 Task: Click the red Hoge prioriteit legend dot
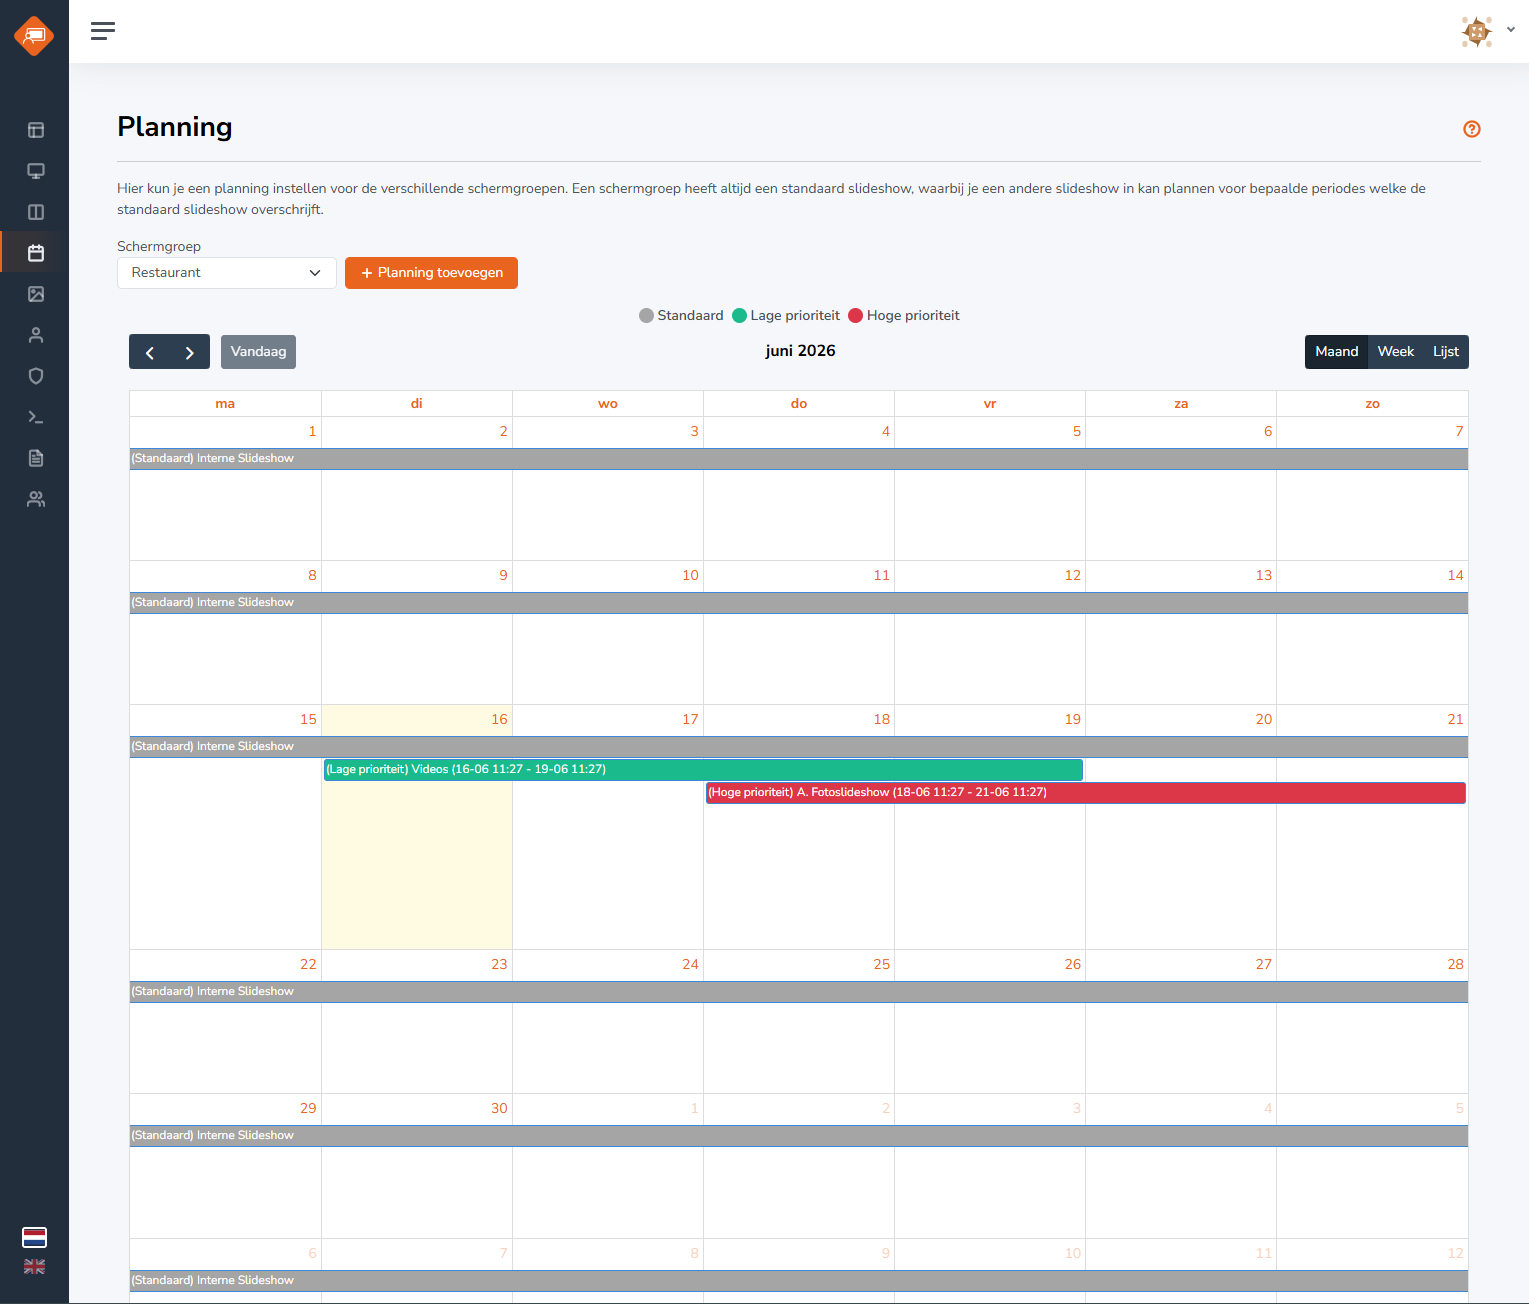(855, 316)
